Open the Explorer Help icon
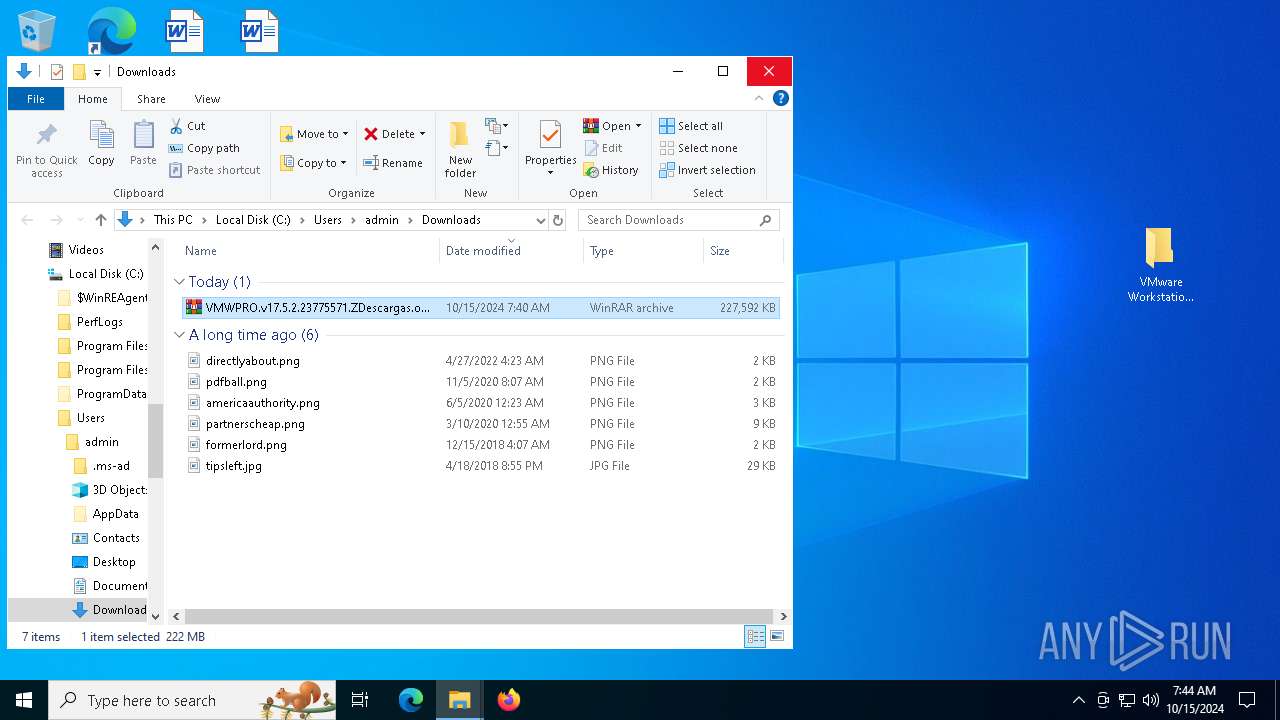 pyautogui.click(x=781, y=98)
